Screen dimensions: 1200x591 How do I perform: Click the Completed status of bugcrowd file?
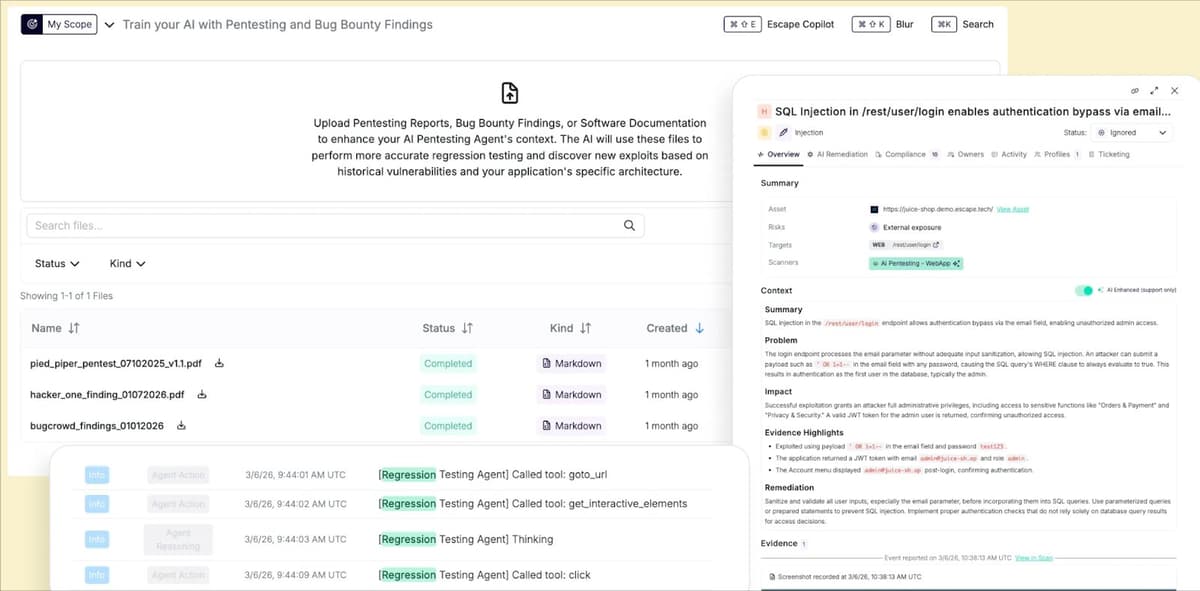[x=448, y=425]
